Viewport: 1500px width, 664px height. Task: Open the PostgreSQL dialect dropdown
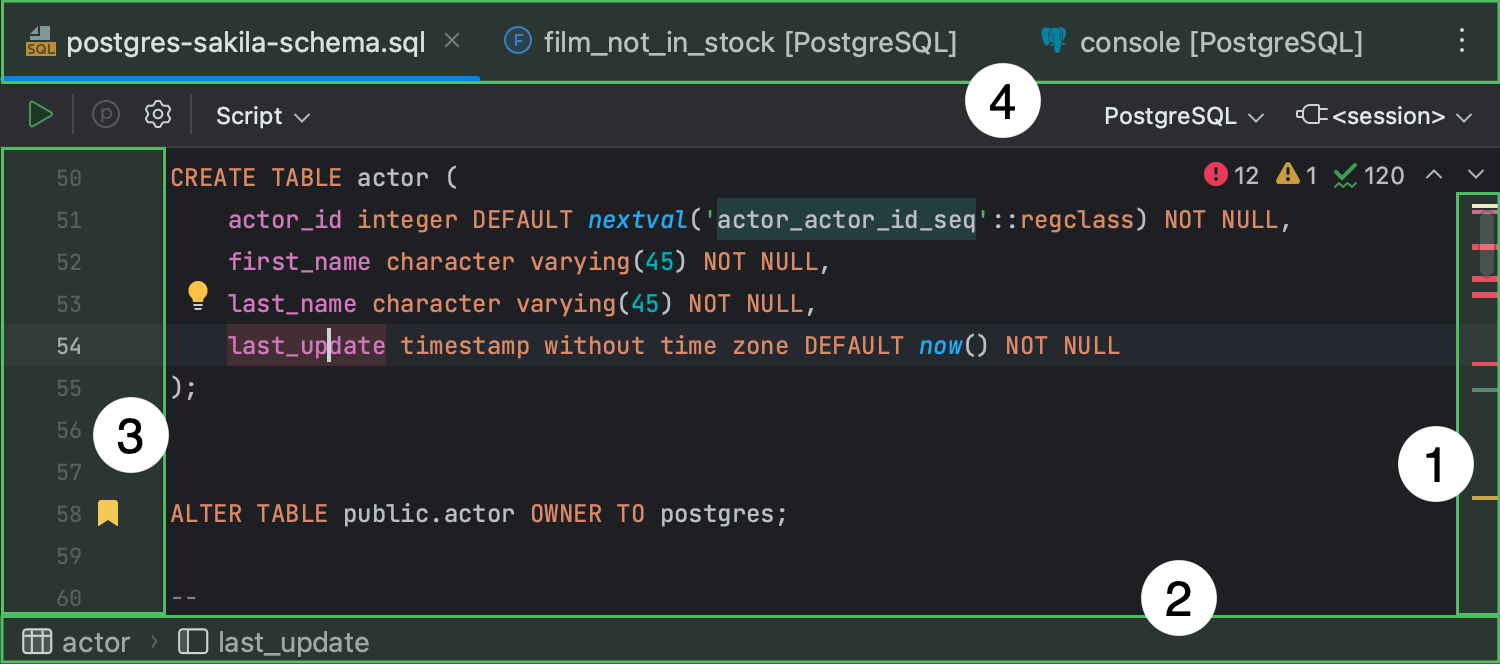(x=1183, y=116)
